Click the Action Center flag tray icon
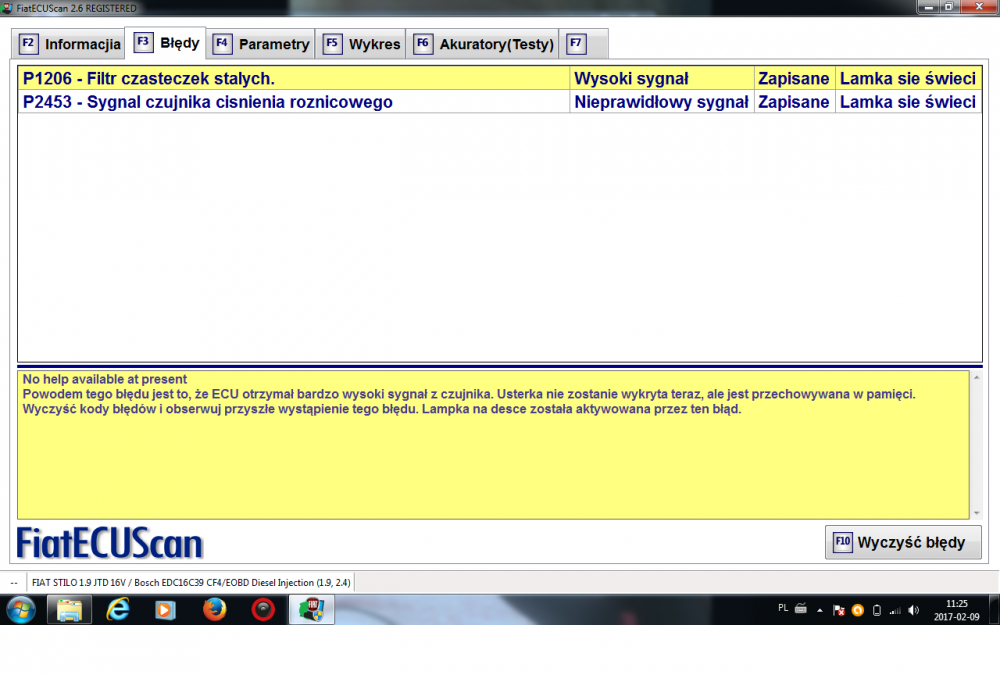Viewport: 1000px width, 675px height. coord(839,611)
